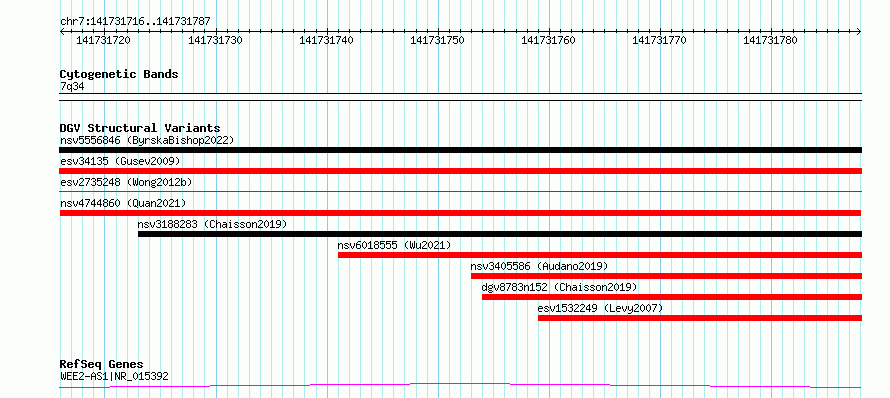Click ruler position 141731730
This screenshot has height=398, width=890.
click(215, 40)
